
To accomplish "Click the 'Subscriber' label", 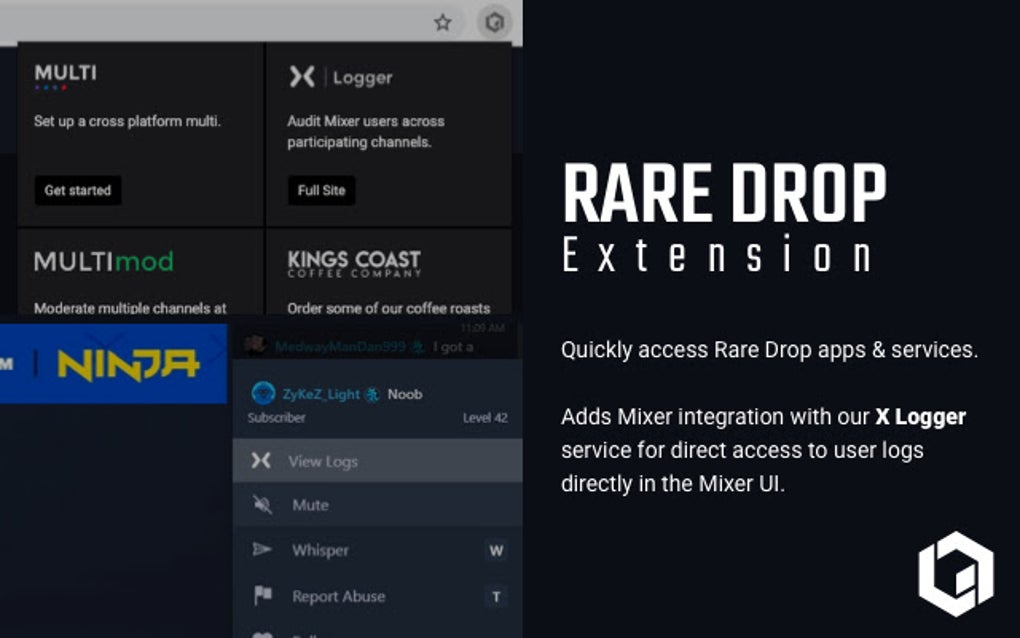I will (x=276, y=418).
